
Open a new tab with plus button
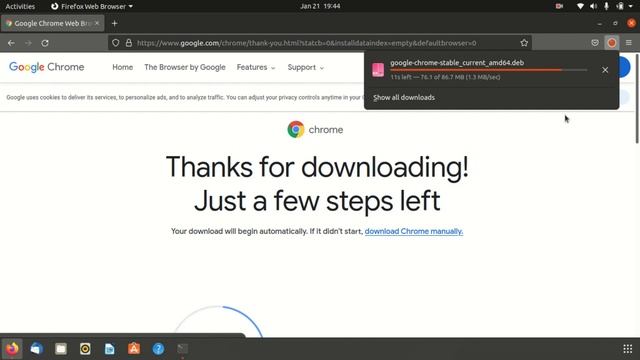[x=115, y=24]
